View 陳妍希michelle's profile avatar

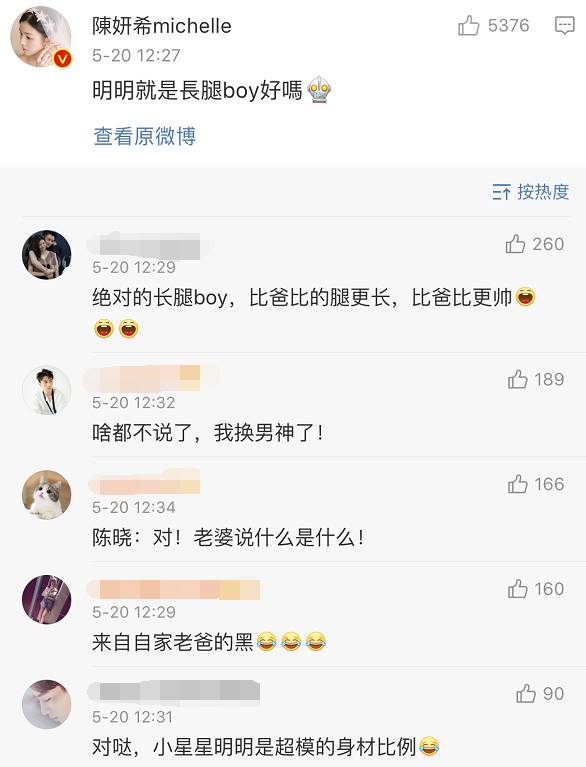41,36
